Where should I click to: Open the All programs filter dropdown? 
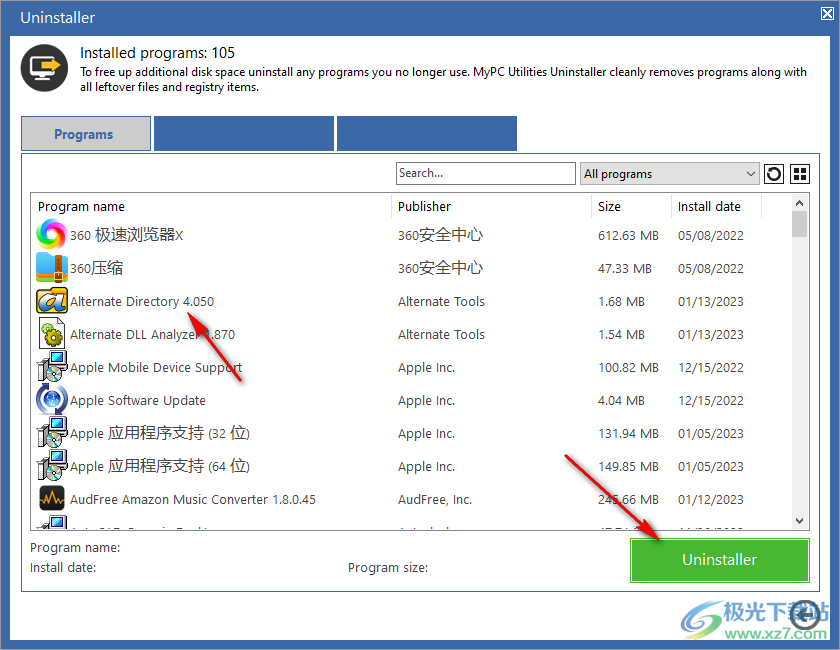[670, 174]
